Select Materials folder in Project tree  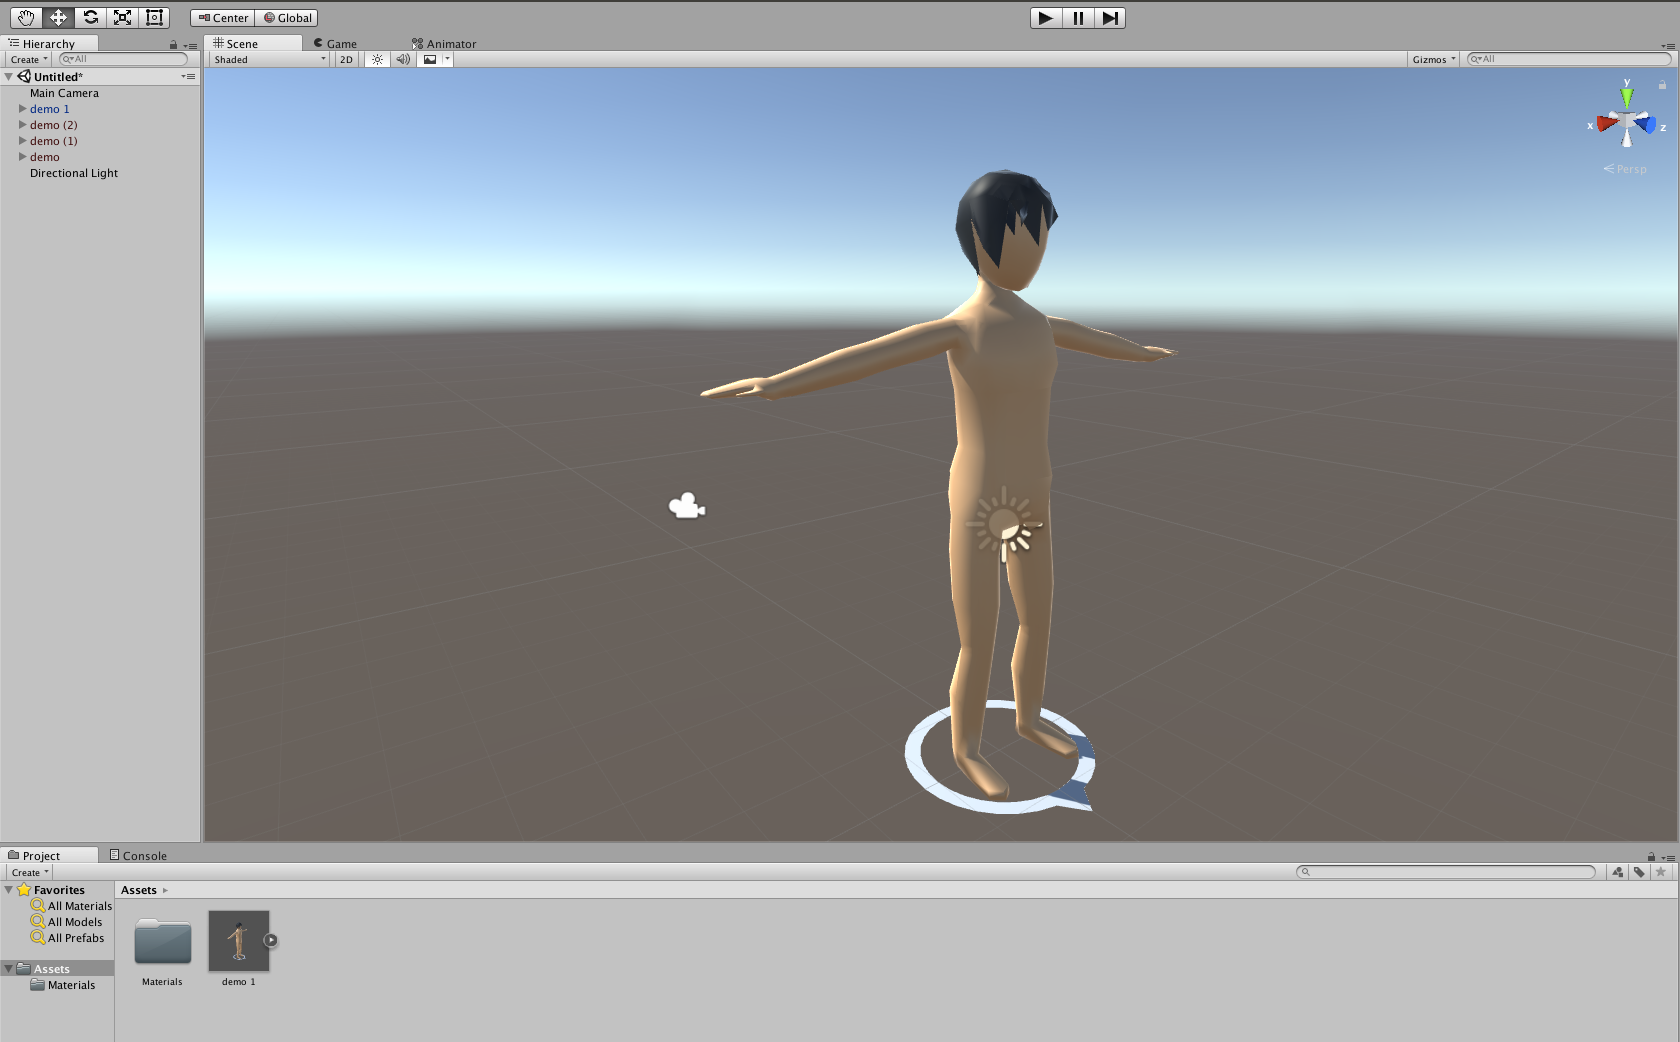[x=63, y=985]
